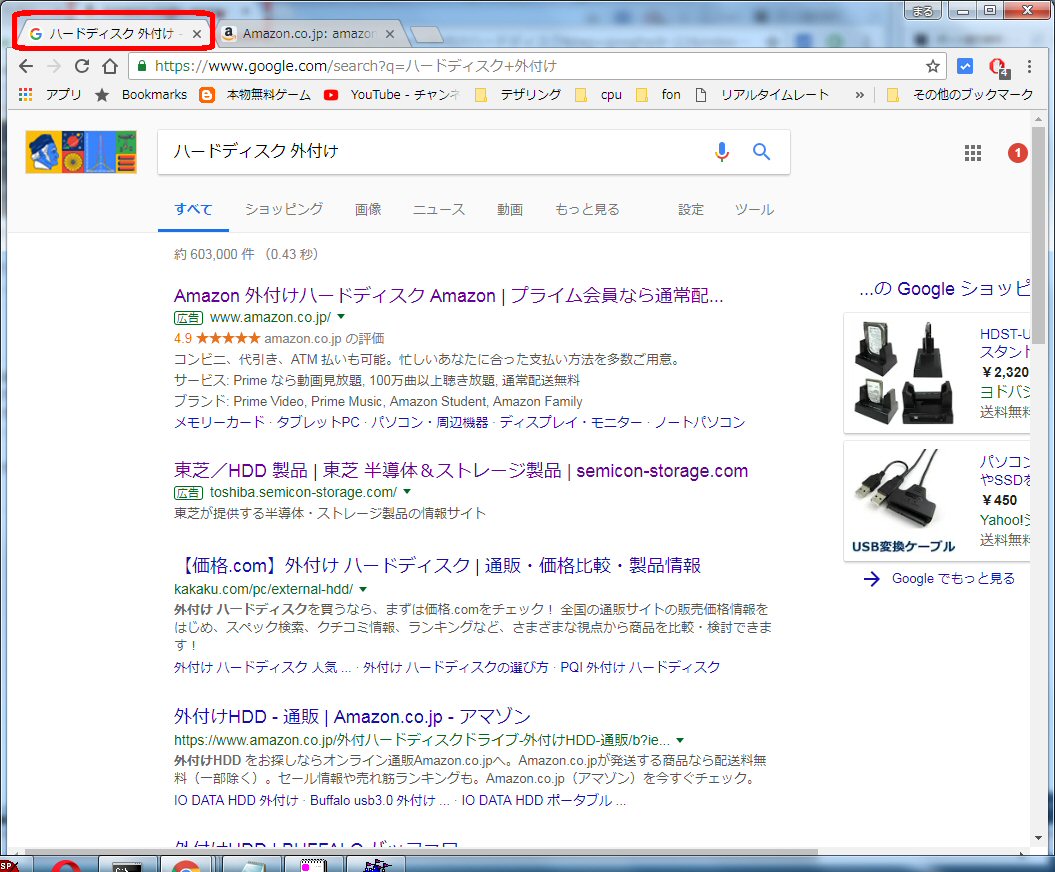Click the browser forward arrow
The image size is (1055, 872).
(x=54, y=66)
